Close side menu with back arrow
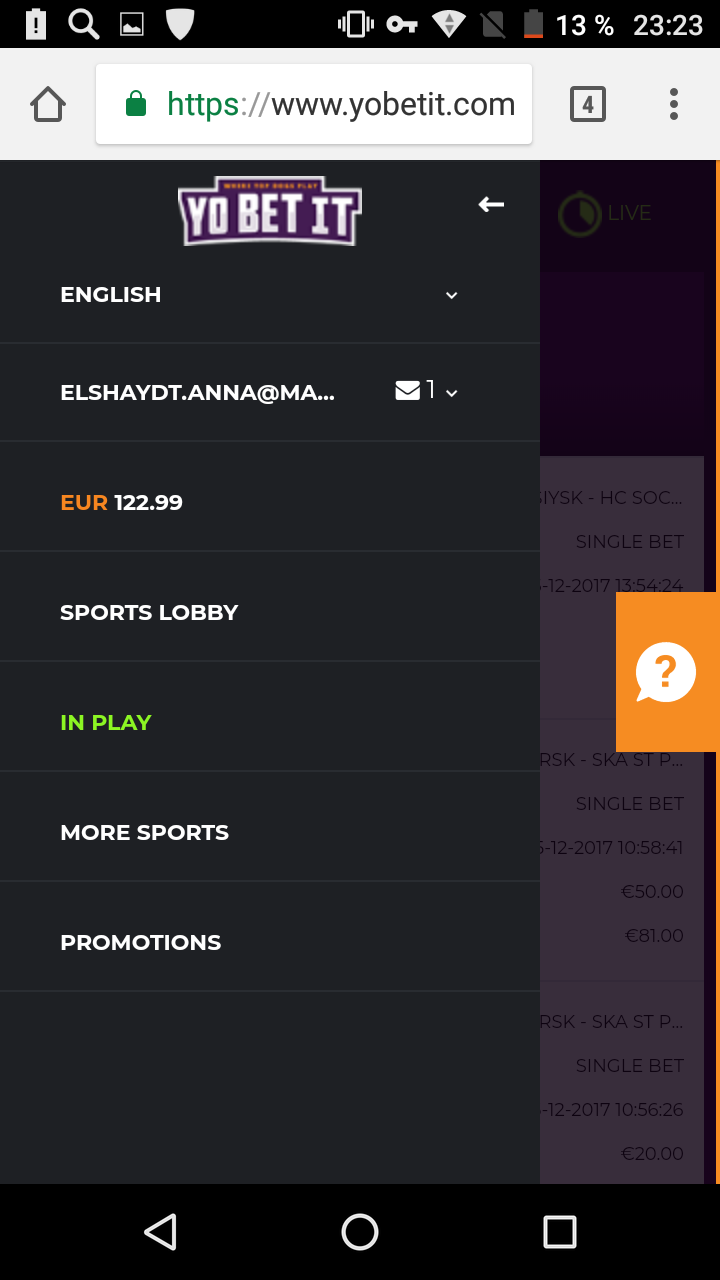Screen dimensions: 720x1280 coord(491,205)
